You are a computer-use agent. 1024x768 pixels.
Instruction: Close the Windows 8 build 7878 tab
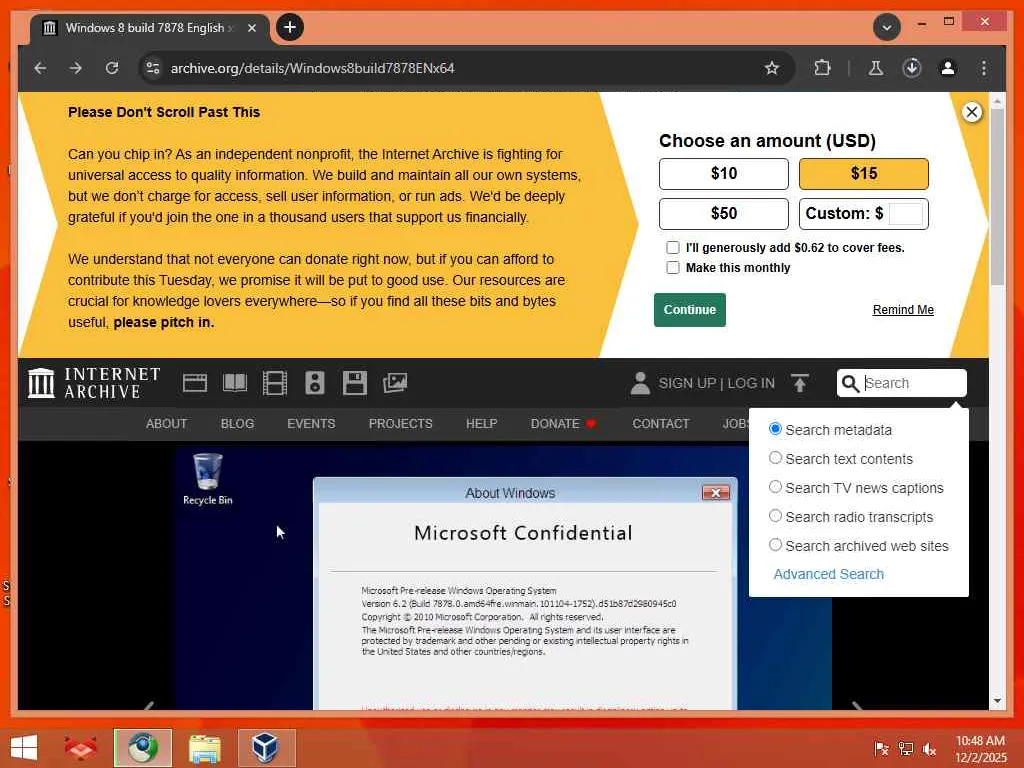coord(251,28)
